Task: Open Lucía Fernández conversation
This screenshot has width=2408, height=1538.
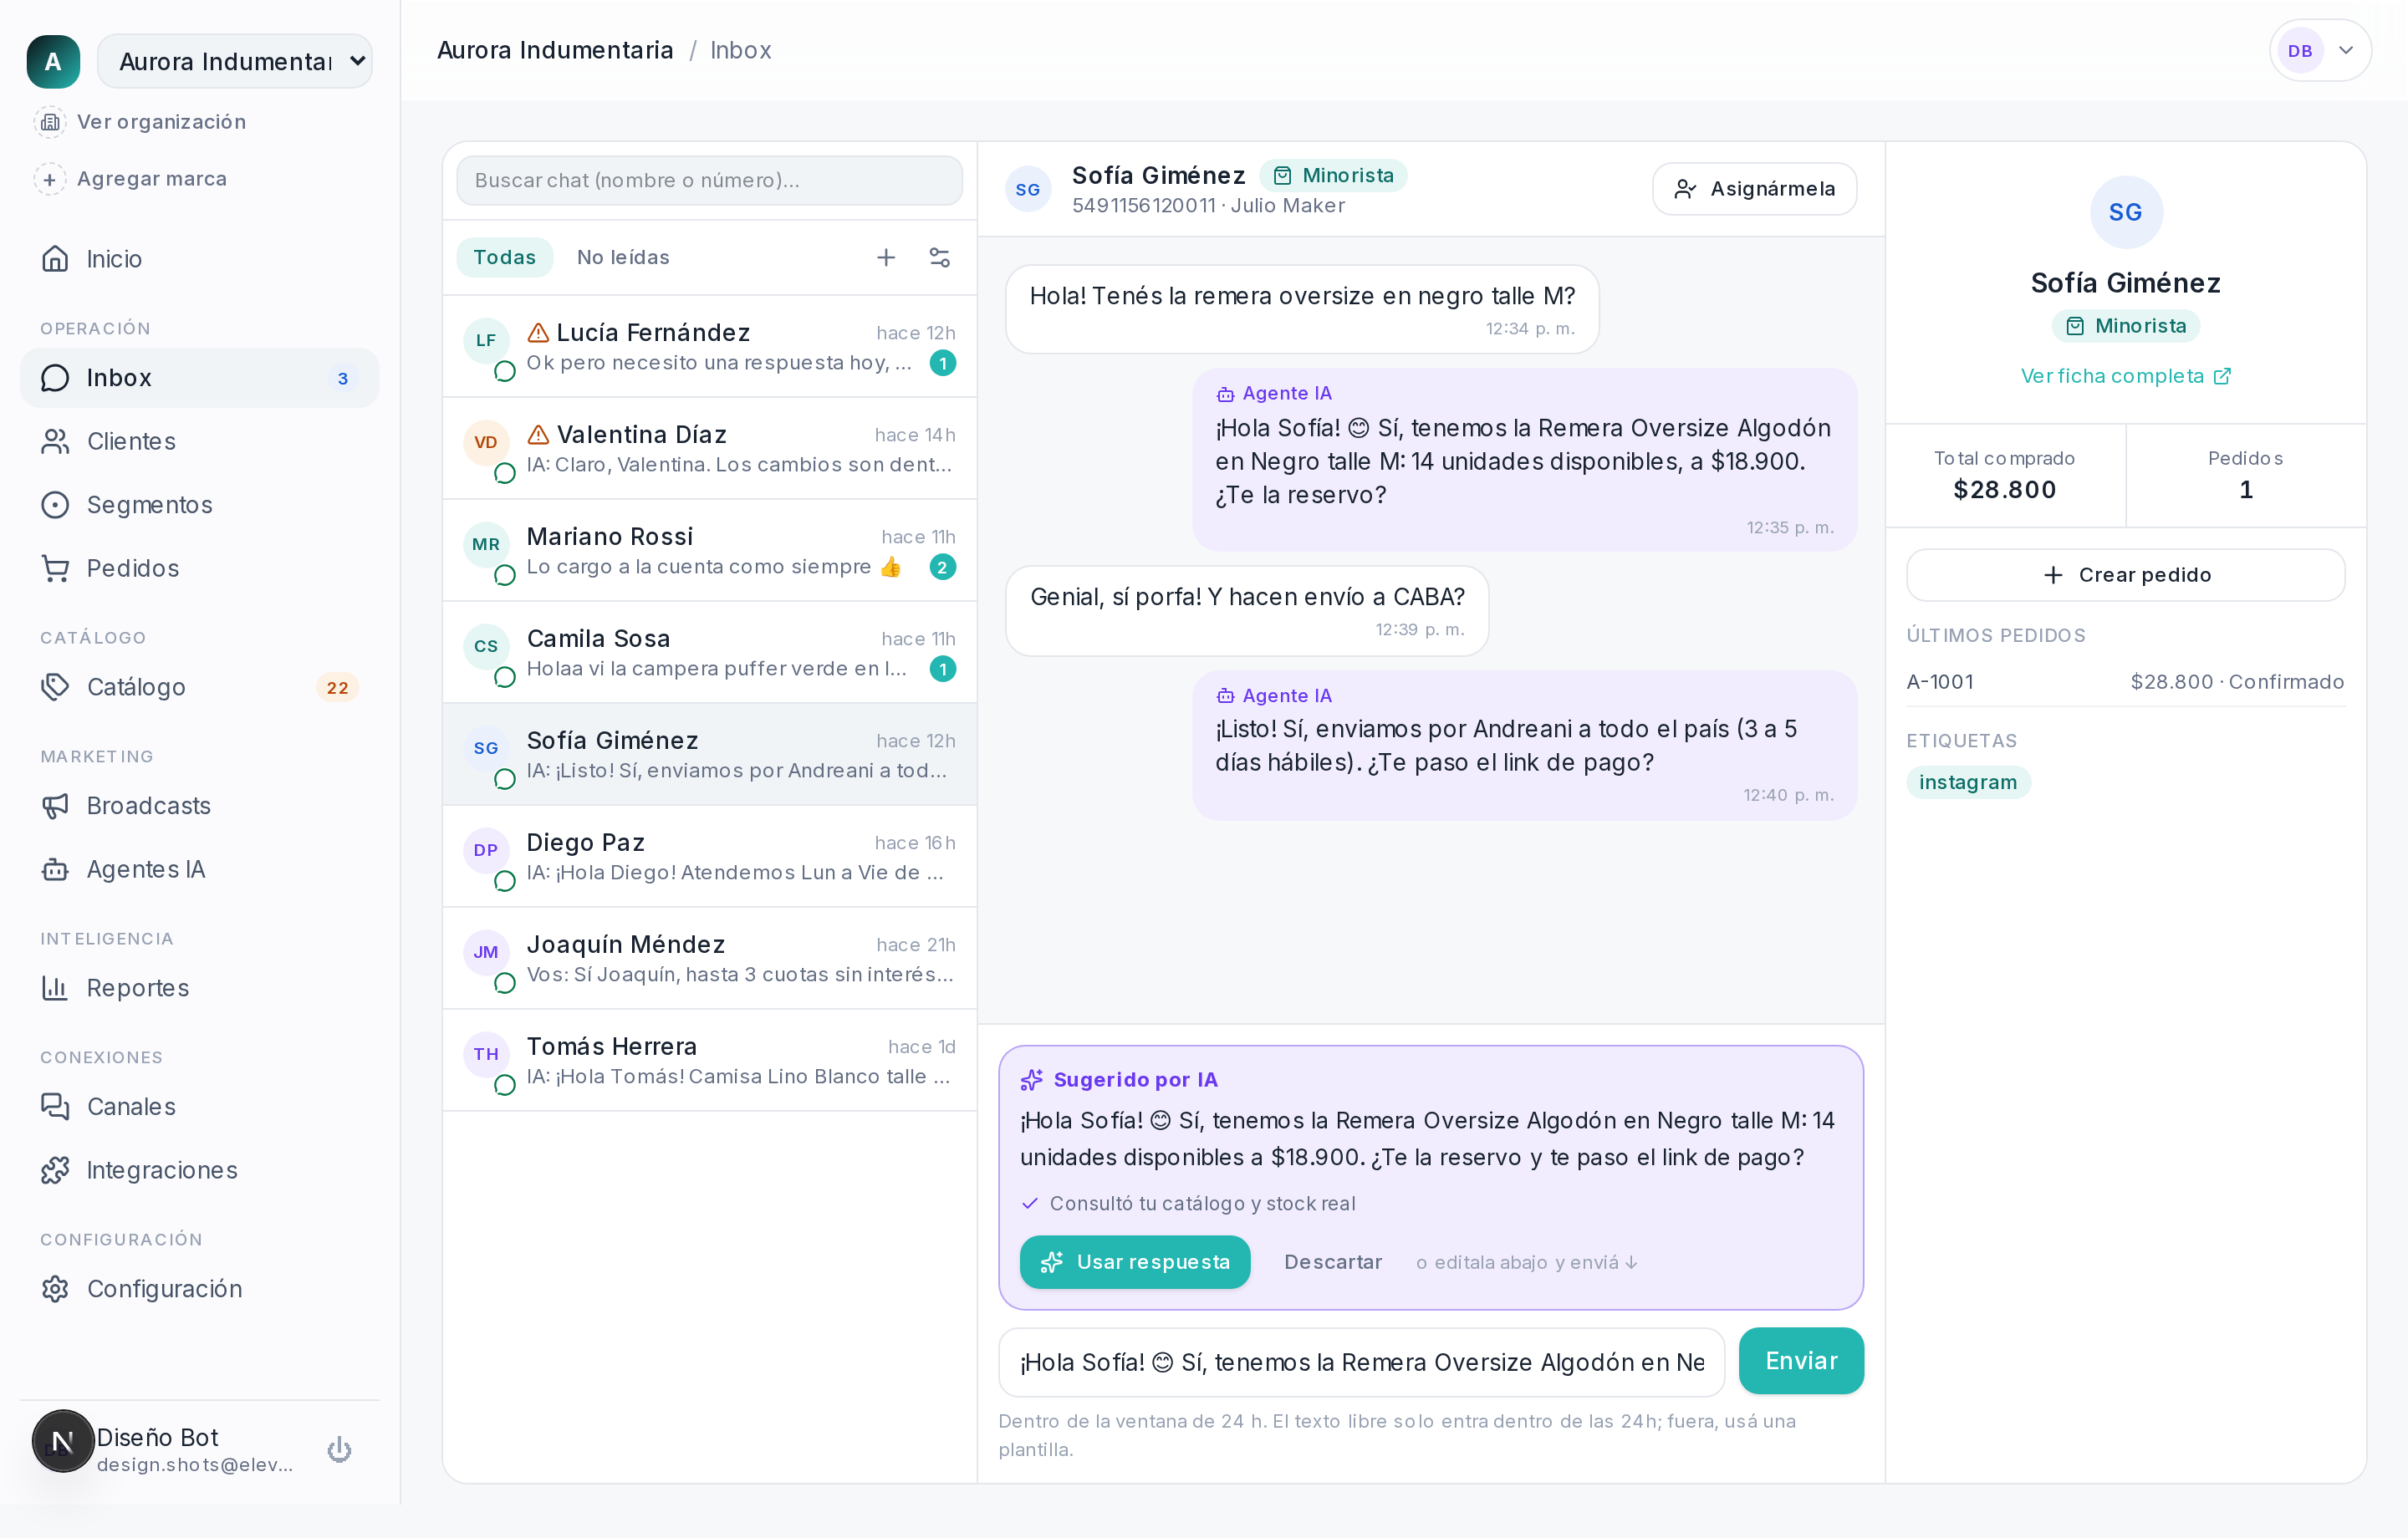Action: pos(709,347)
